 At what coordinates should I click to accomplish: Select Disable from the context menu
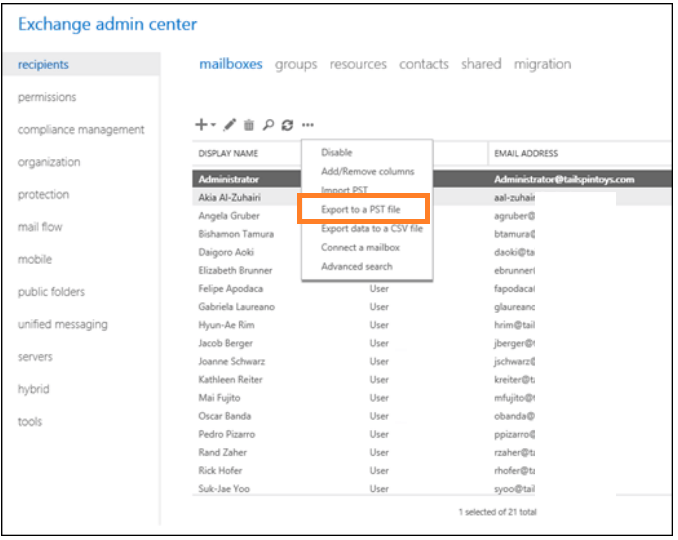tap(336, 152)
